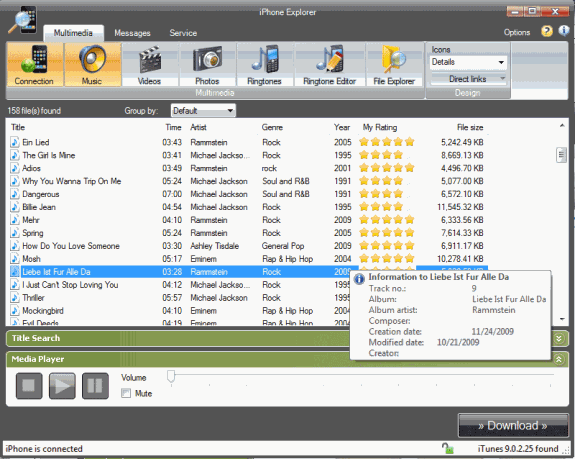
Task: Click the iPhone magnifier app logo
Action: click(23, 21)
